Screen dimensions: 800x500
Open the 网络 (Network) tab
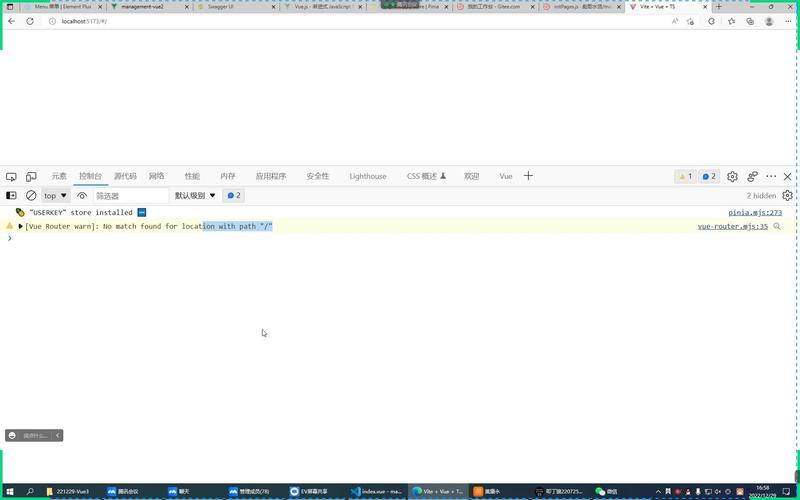pos(156,176)
